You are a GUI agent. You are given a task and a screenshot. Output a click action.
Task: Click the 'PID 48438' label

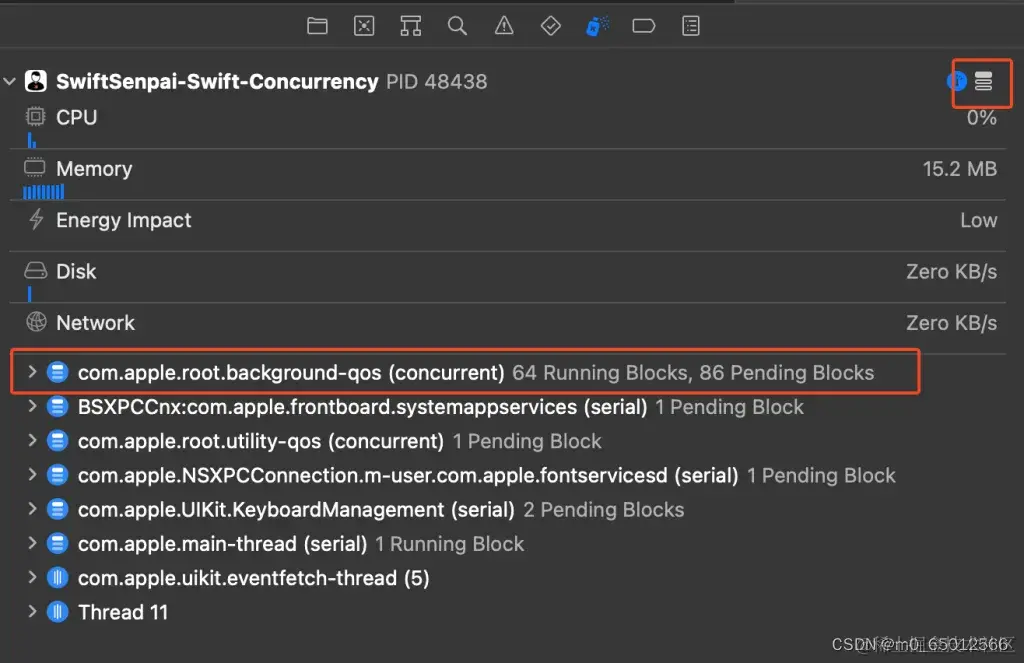(x=436, y=82)
